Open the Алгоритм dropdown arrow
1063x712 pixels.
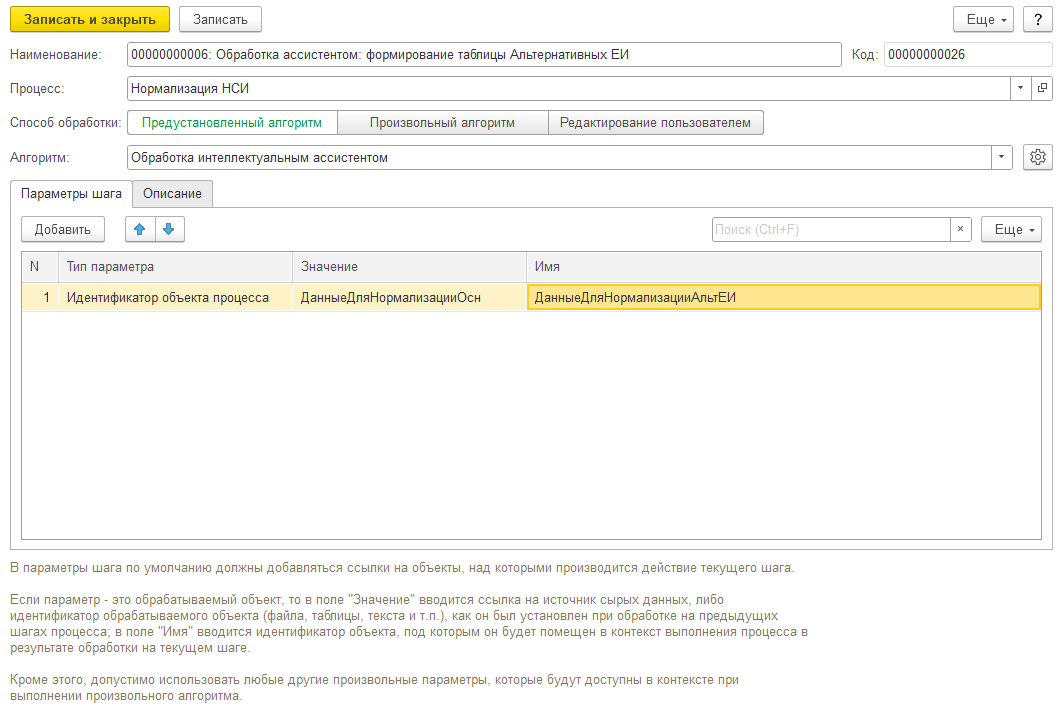point(1003,157)
